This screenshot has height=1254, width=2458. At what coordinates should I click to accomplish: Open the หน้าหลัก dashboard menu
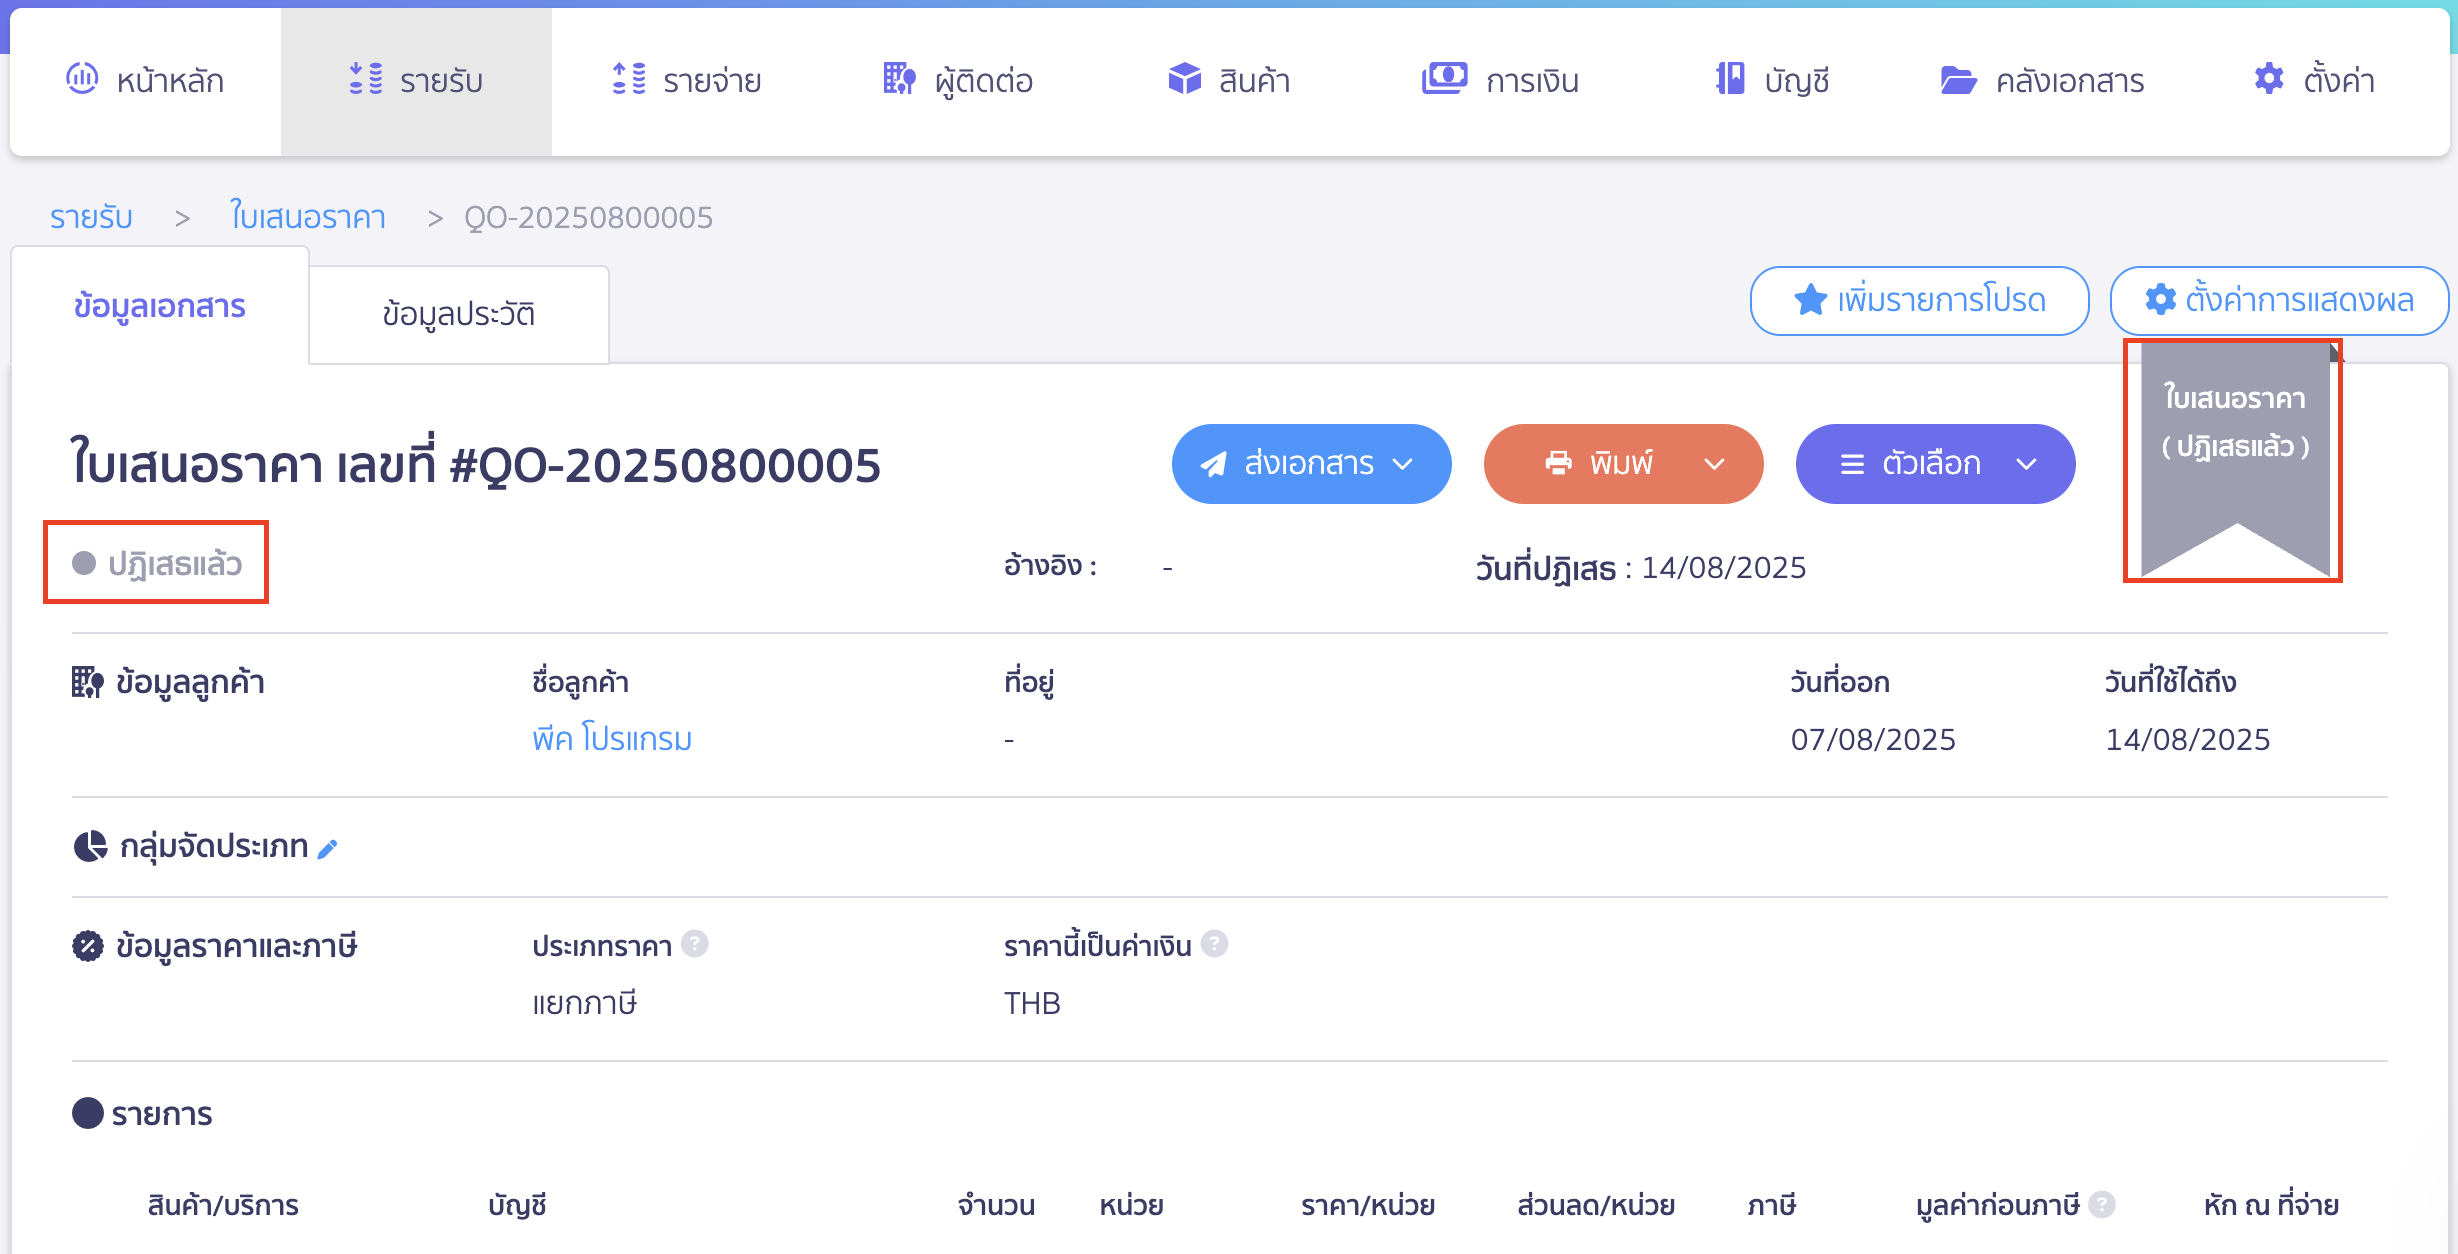point(145,80)
